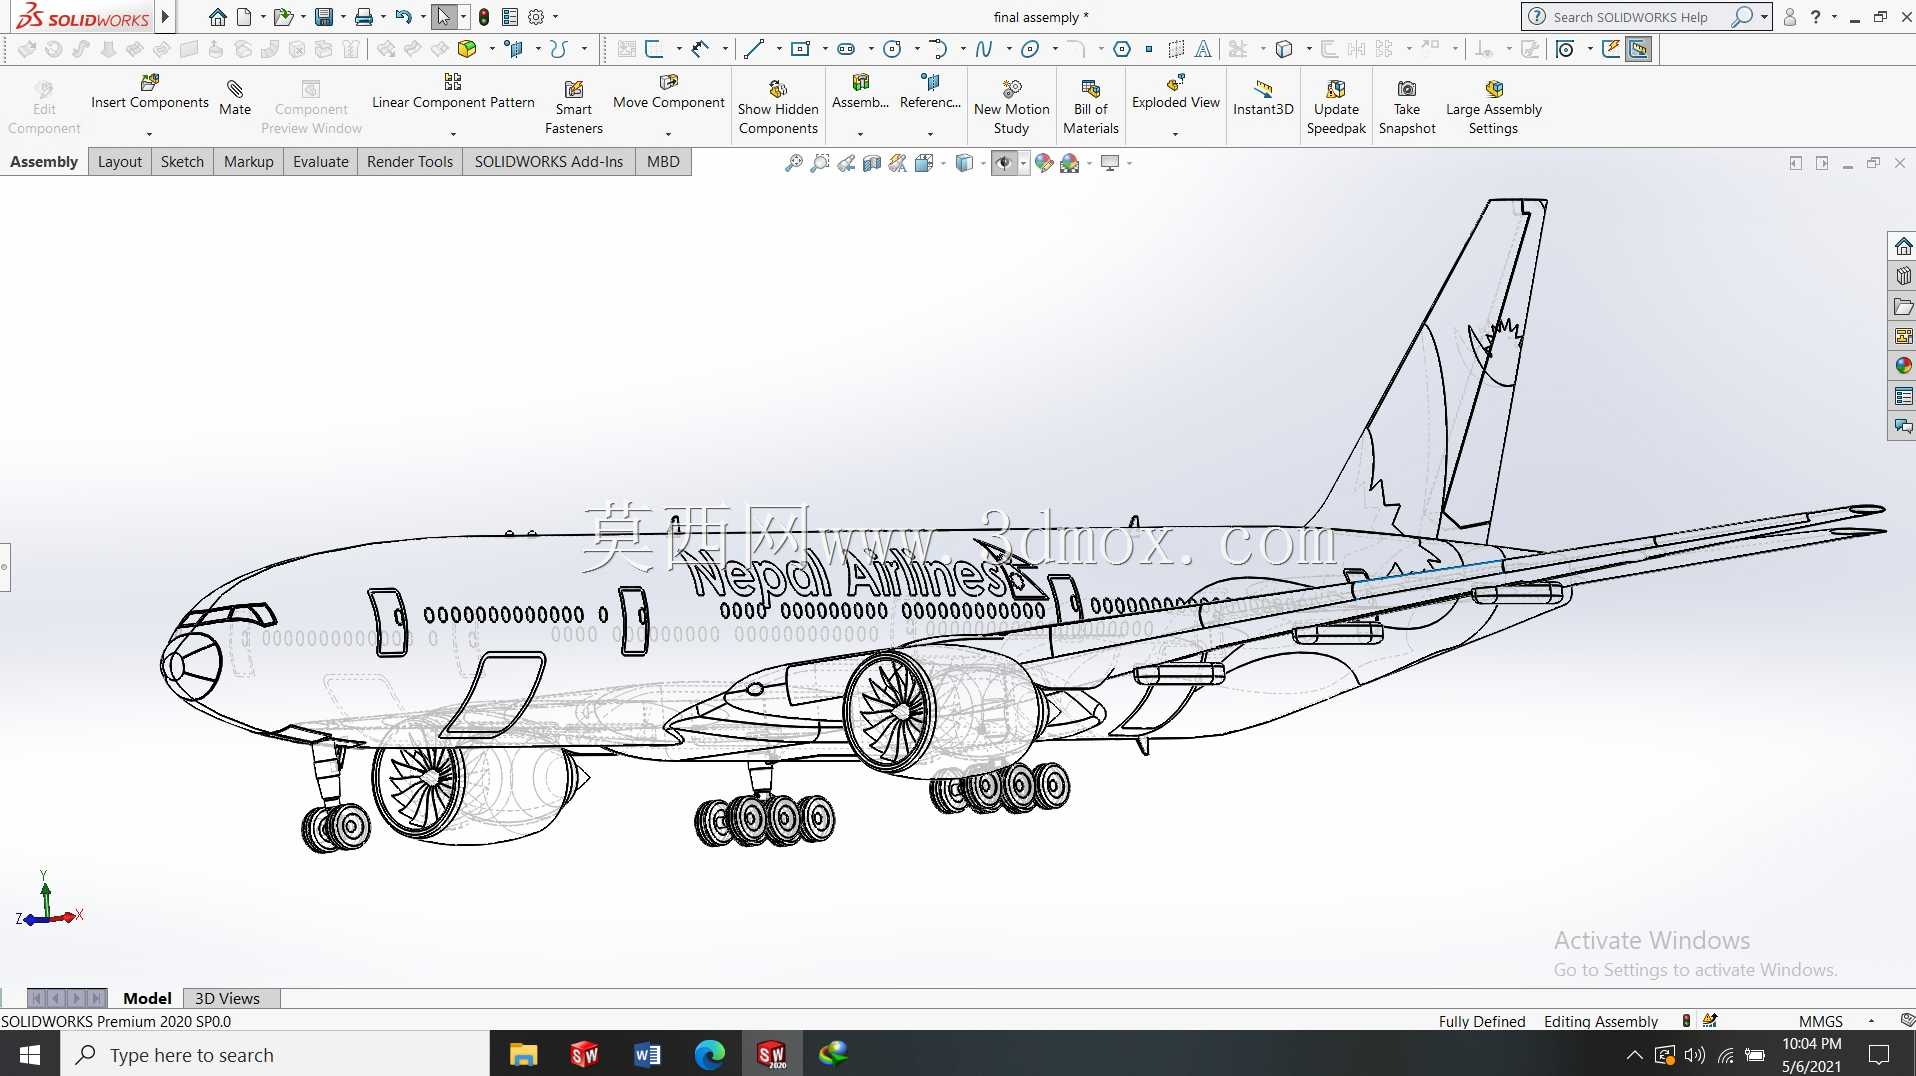Launch Smart Fasteners
1916x1076 pixels.
pos(574,108)
